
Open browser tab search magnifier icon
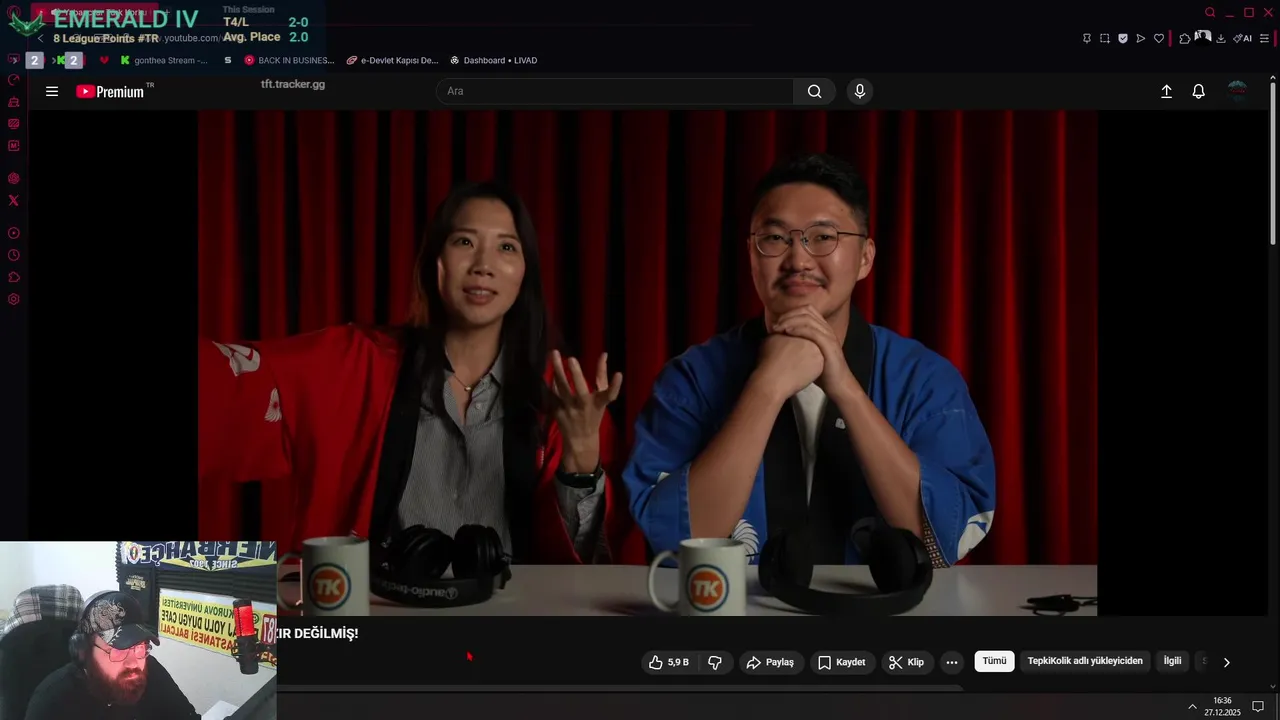click(1210, 12)
